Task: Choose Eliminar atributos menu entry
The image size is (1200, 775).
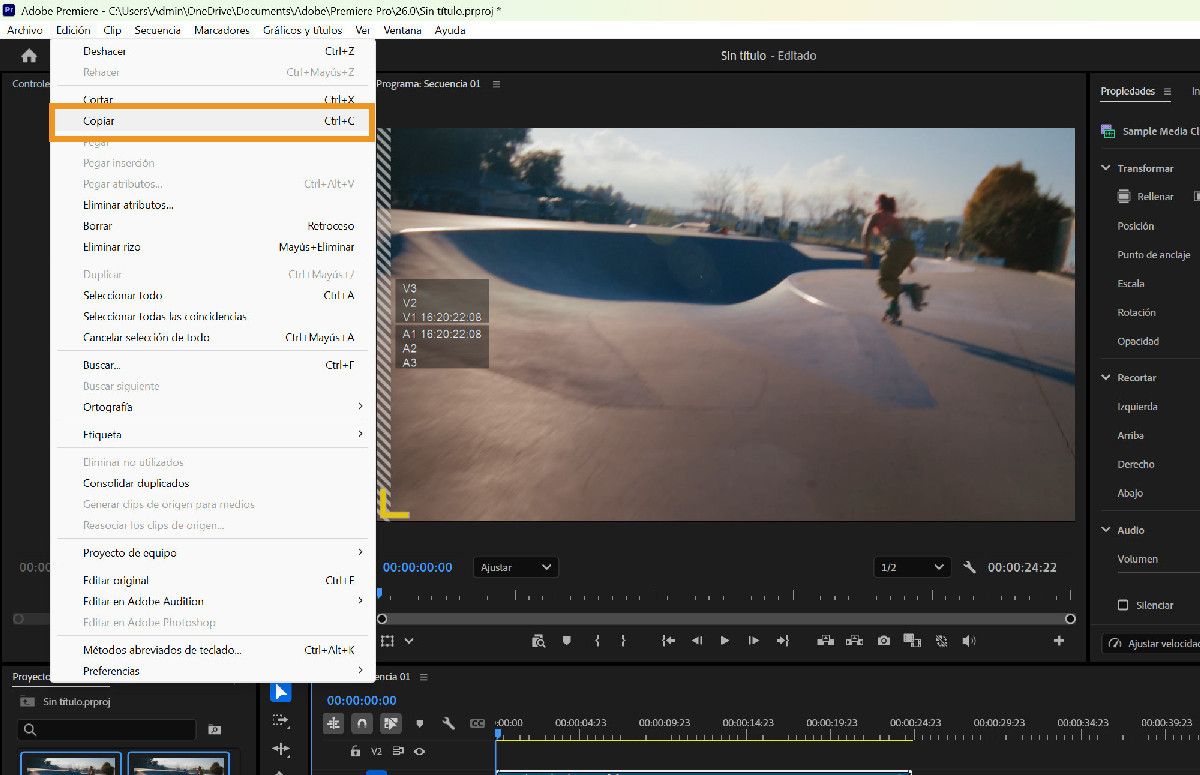Action: pyautogui.click(x=213, y=205)
